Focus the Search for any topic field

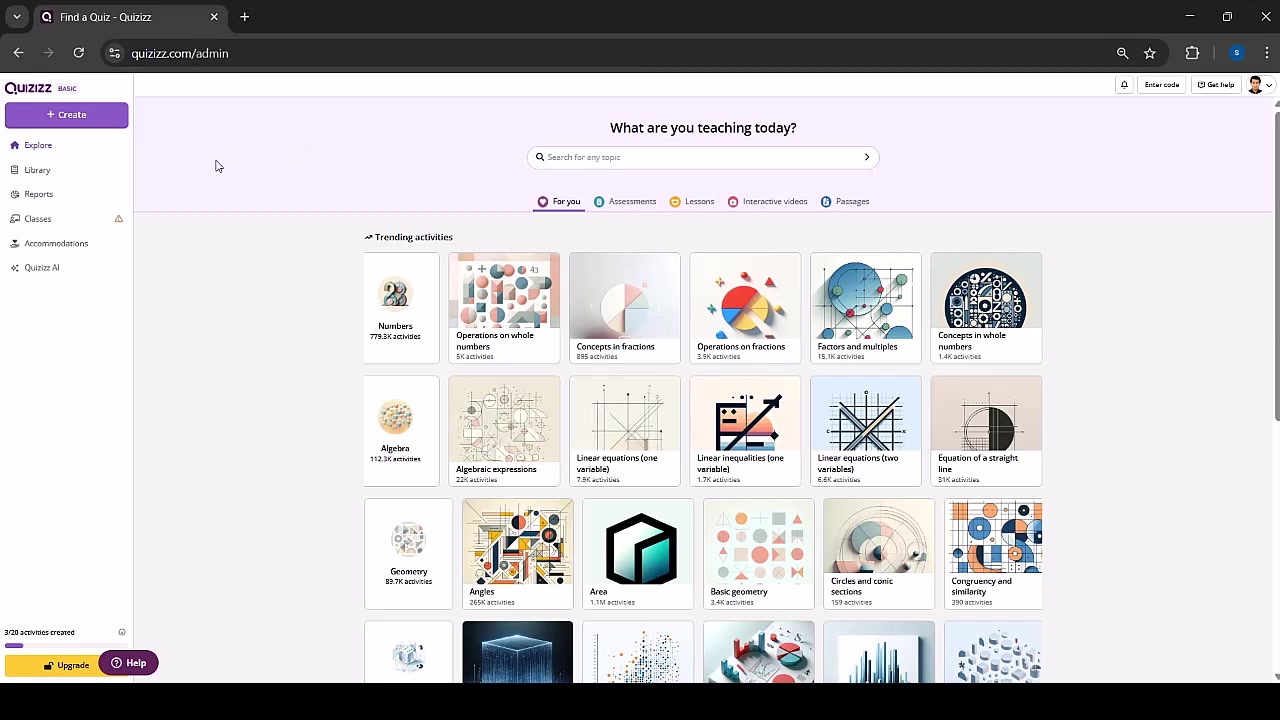pyautogui.click(x=703, y=157)
